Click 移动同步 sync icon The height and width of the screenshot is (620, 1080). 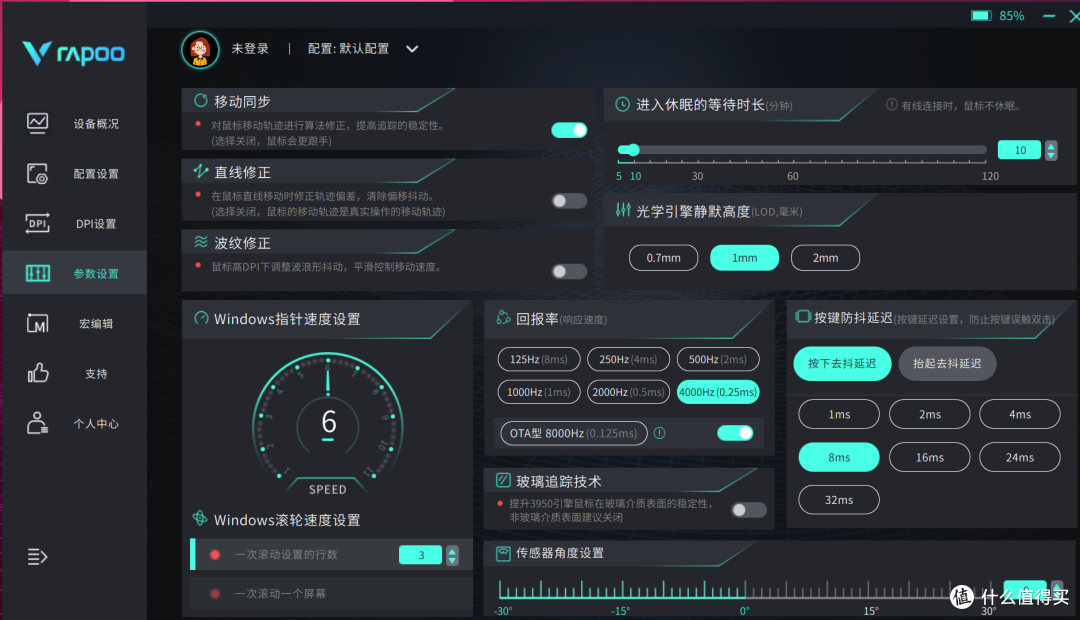point(200,101)
